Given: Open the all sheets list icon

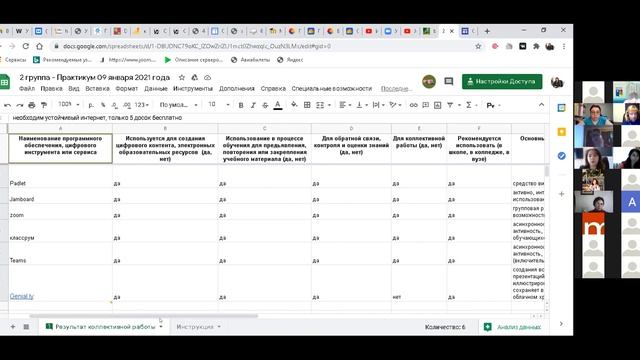Looking at the screenshot, I should click(x=26, y=327).
